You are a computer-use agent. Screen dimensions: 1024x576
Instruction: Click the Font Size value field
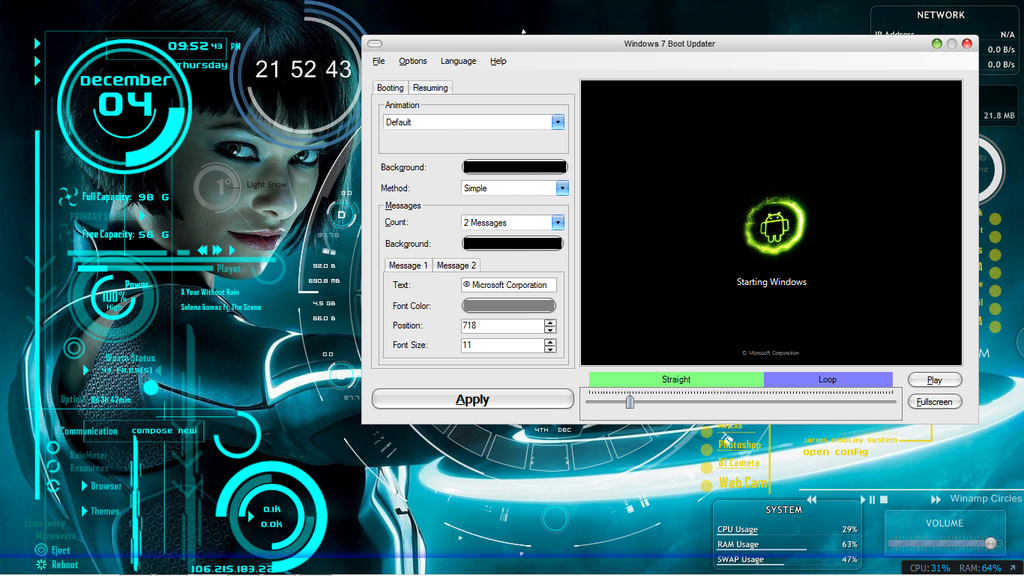point(502,345)
